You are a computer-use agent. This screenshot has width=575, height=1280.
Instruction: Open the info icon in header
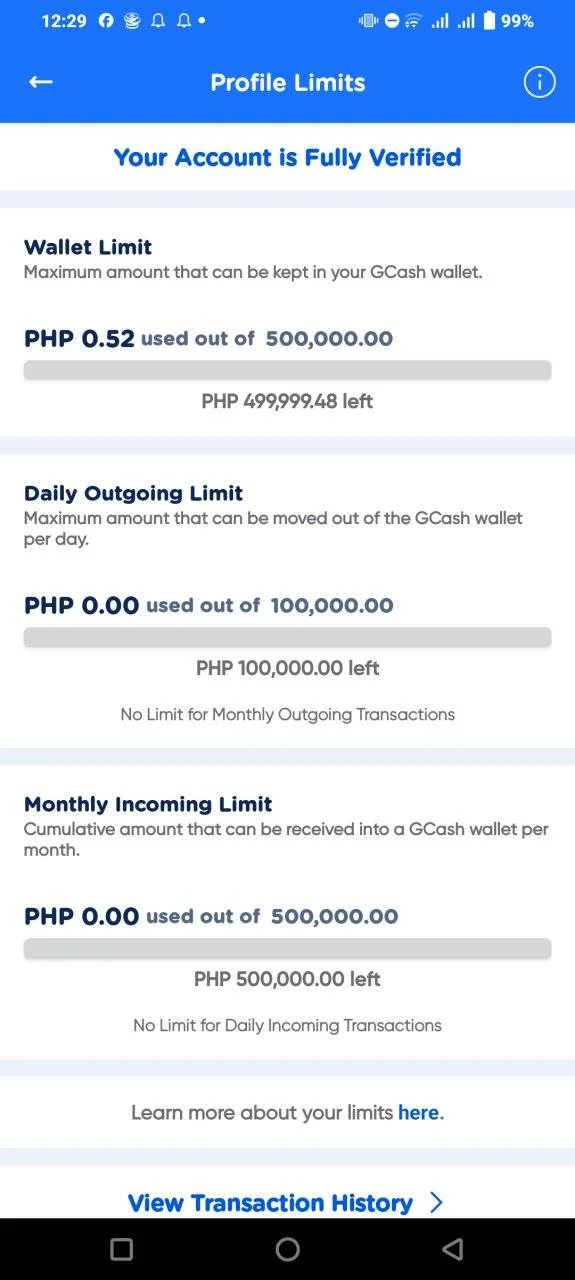539,82
